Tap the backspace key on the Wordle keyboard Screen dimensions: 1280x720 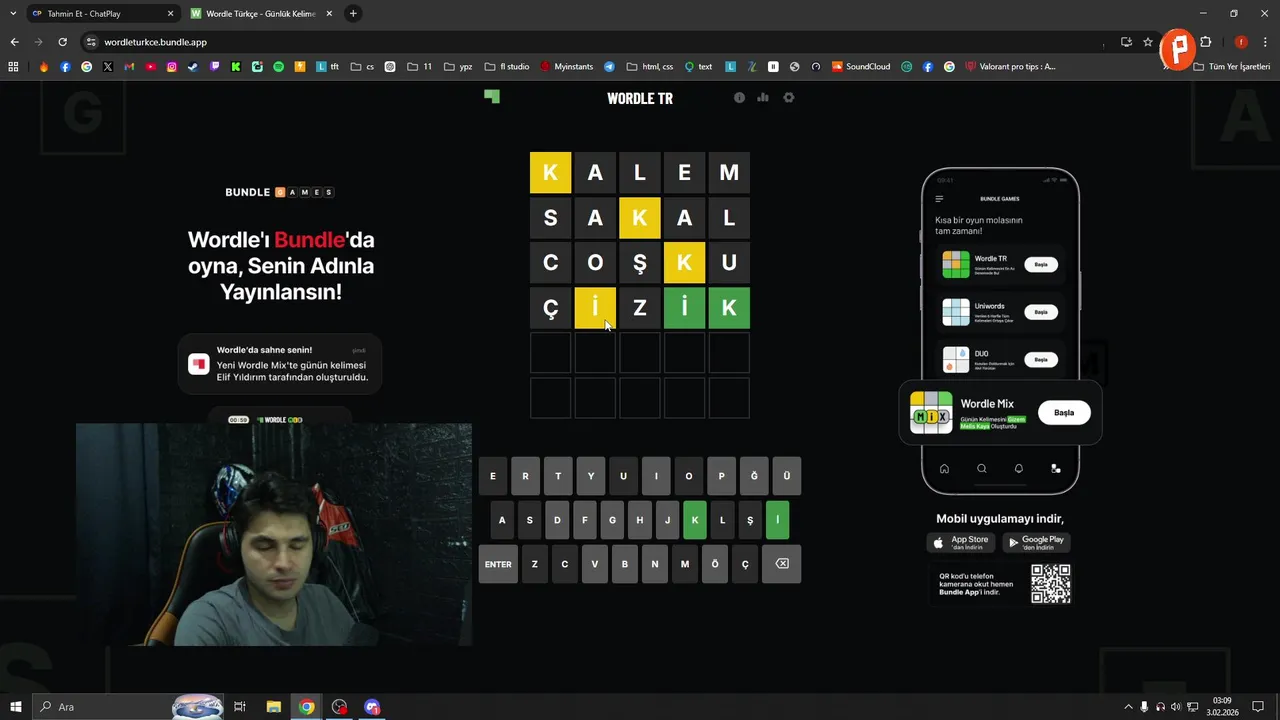tap(782, 564)
